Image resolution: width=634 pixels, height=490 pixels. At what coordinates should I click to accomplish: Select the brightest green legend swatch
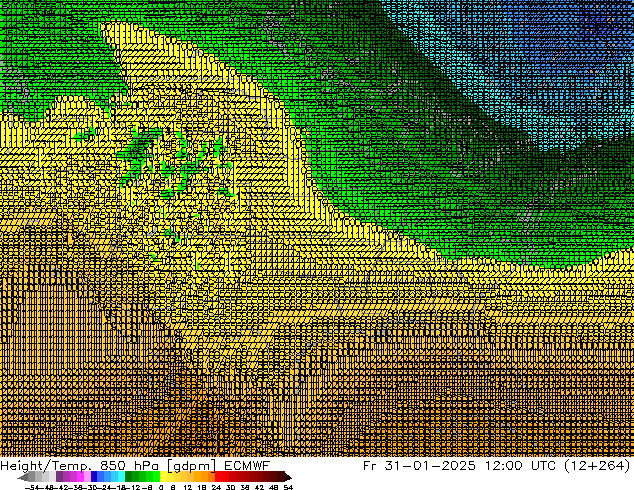click(156, 477)
